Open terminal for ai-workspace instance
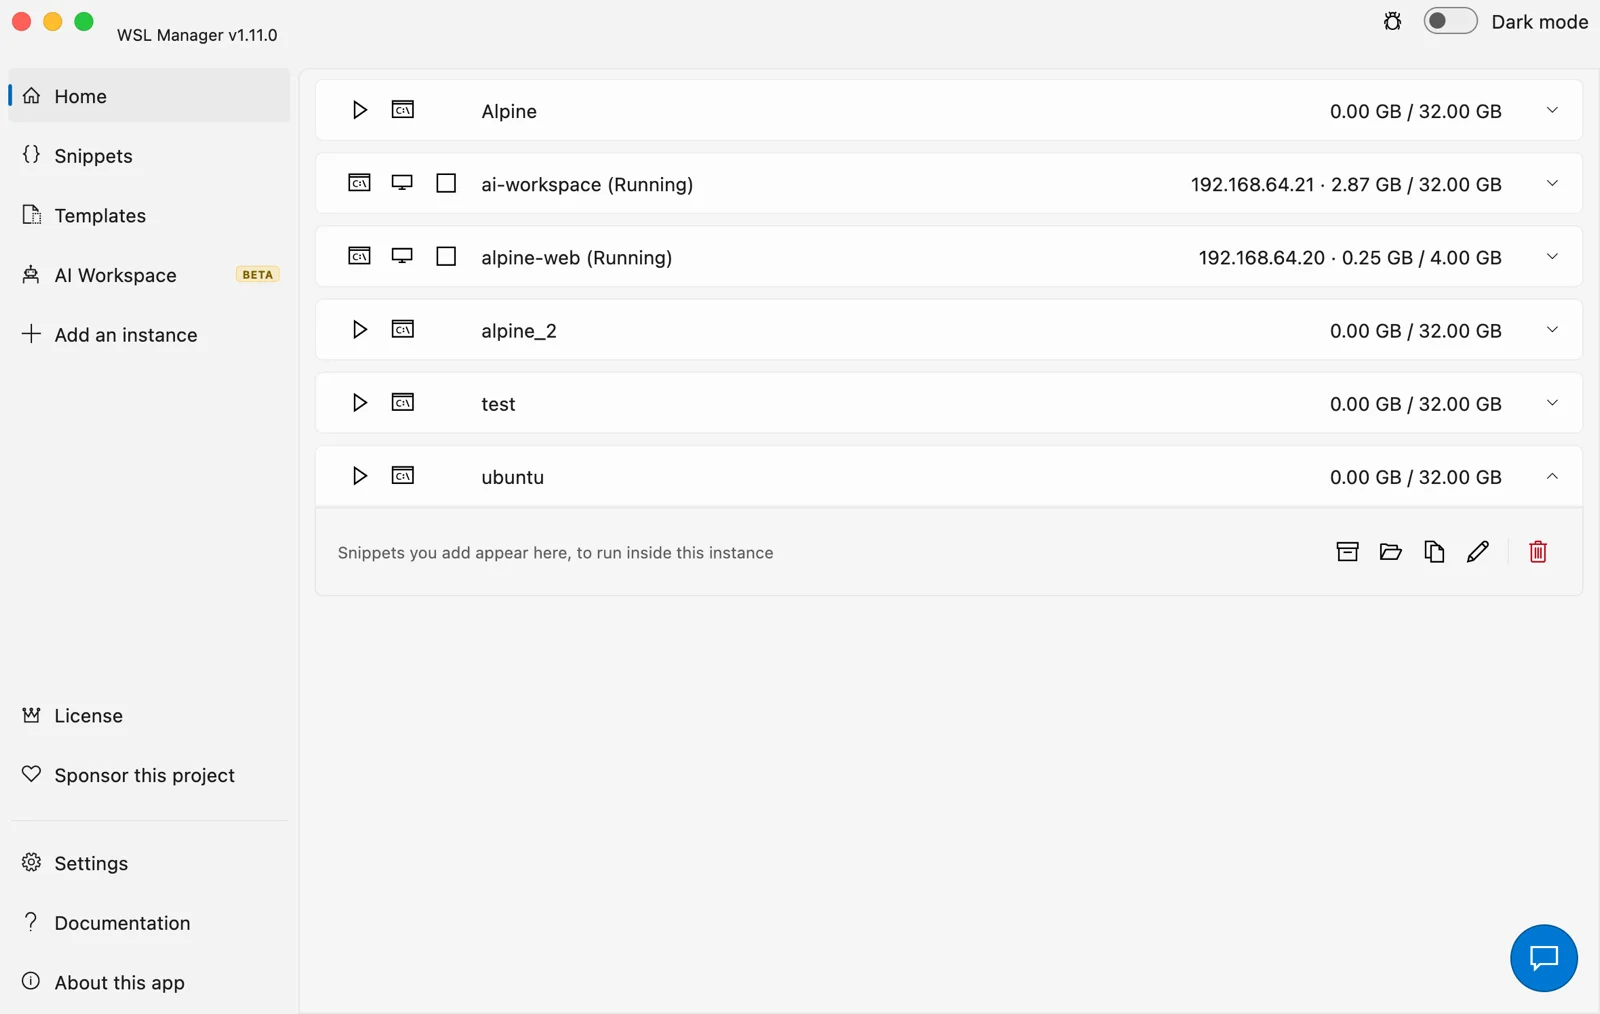Image resolution: width=1600 pixels, height=1014 pixels. pyautogui.click(x=359, y=183)
